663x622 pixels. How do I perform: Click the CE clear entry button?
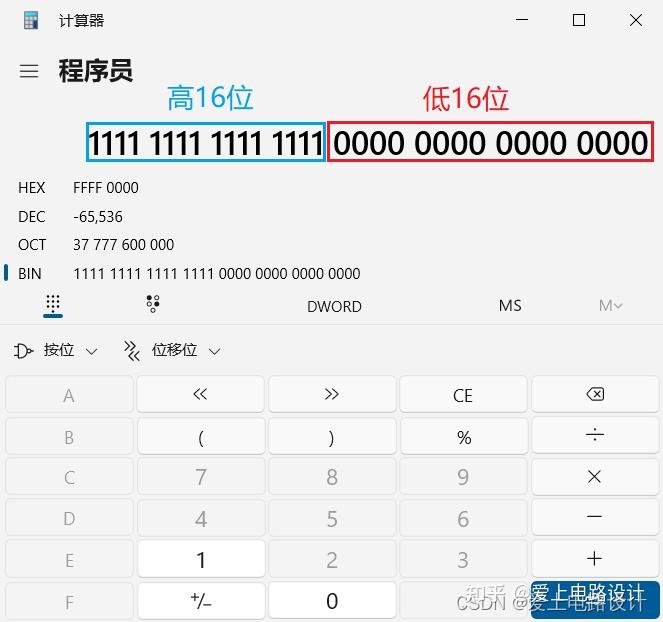click(463, 395)
